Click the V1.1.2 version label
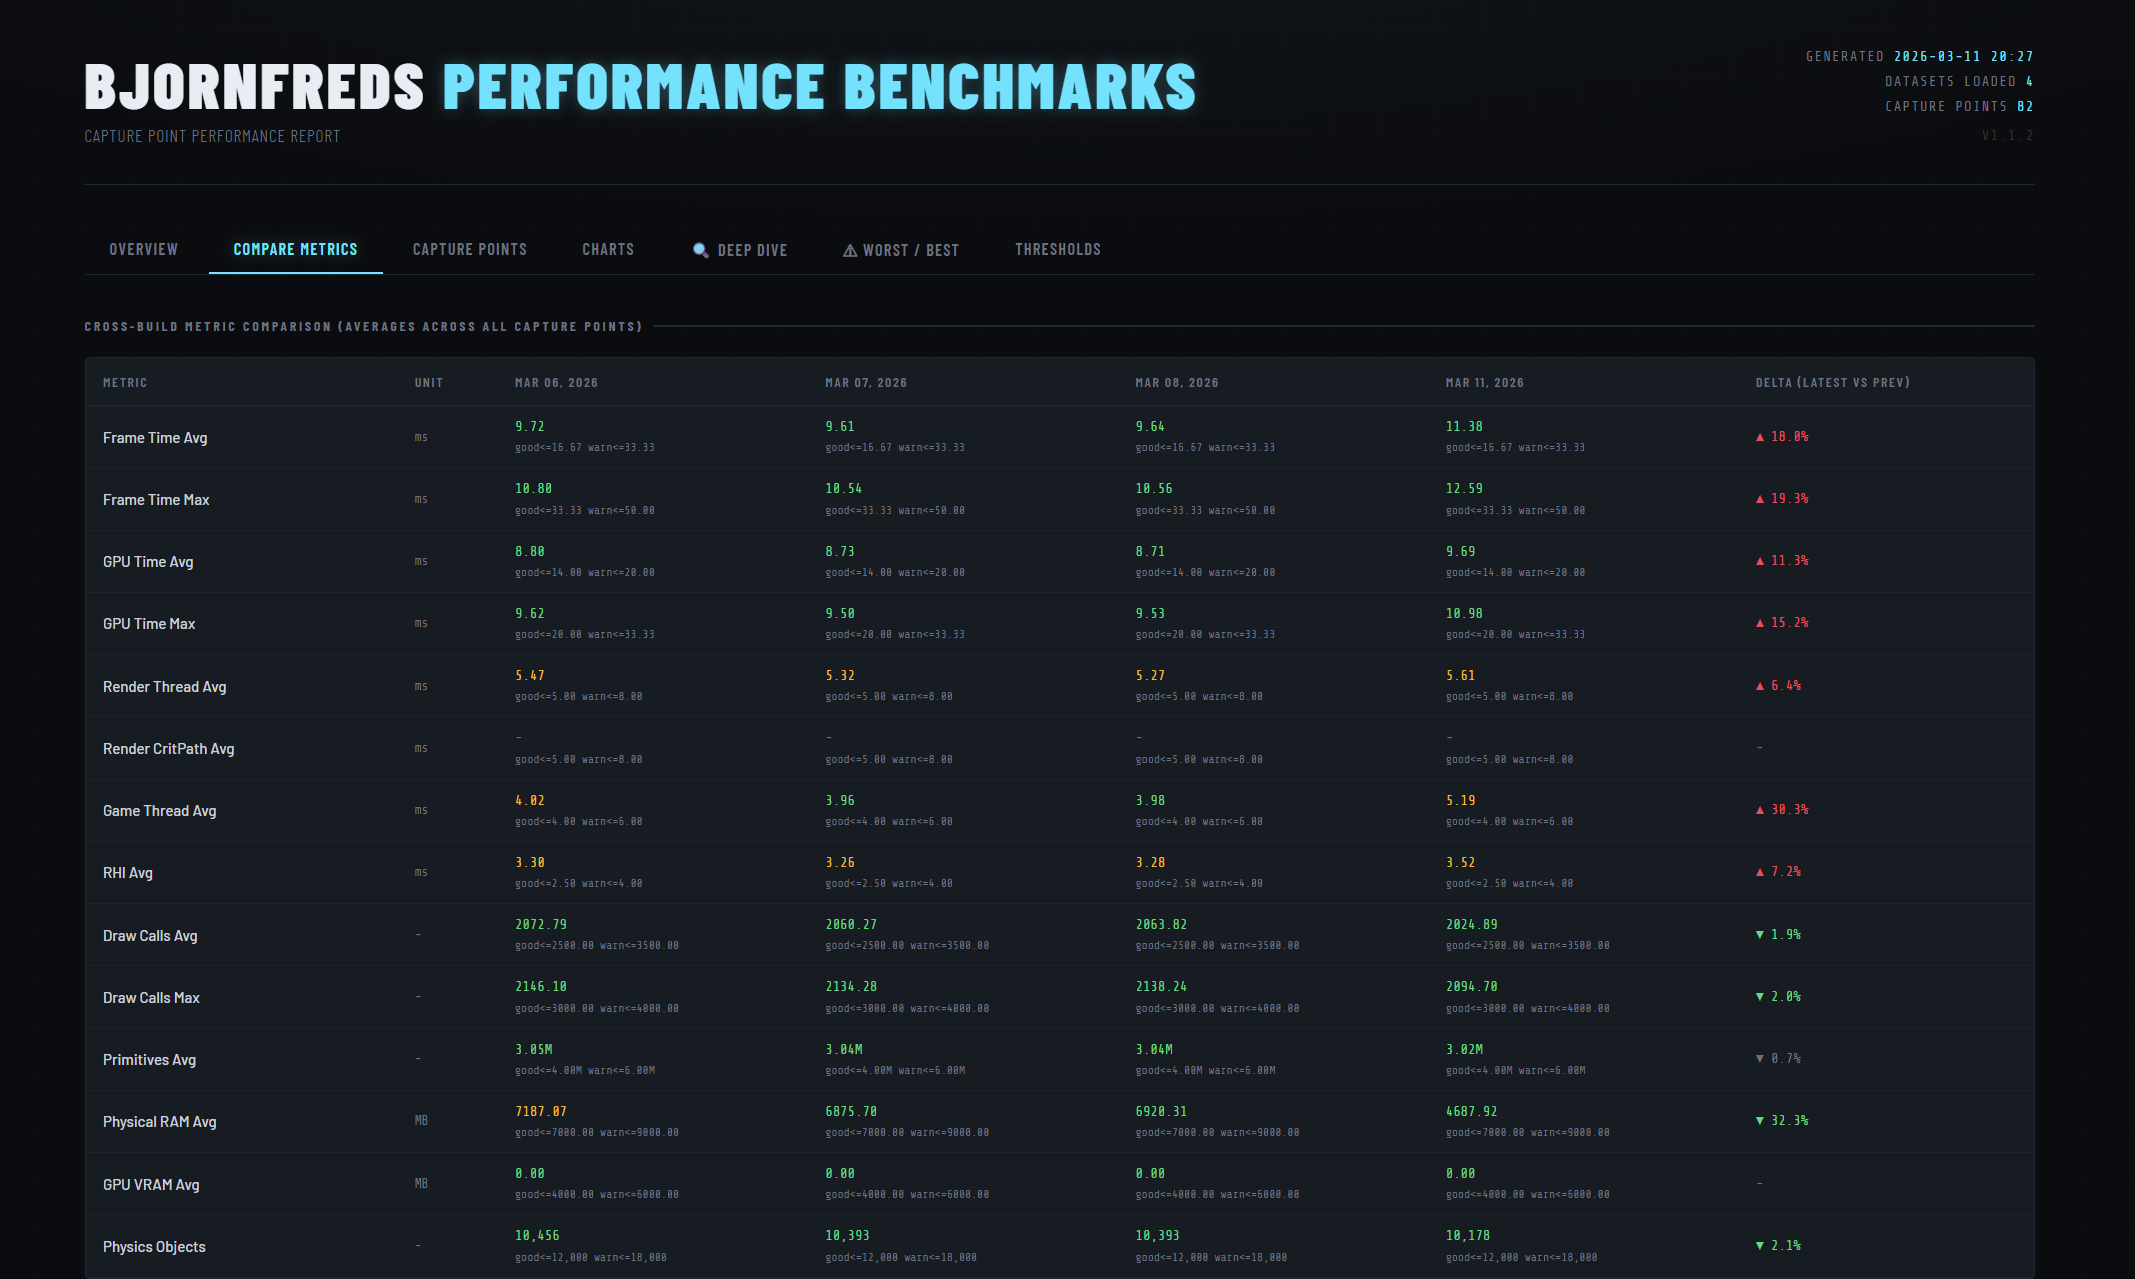 click(x=2005, y=136)
